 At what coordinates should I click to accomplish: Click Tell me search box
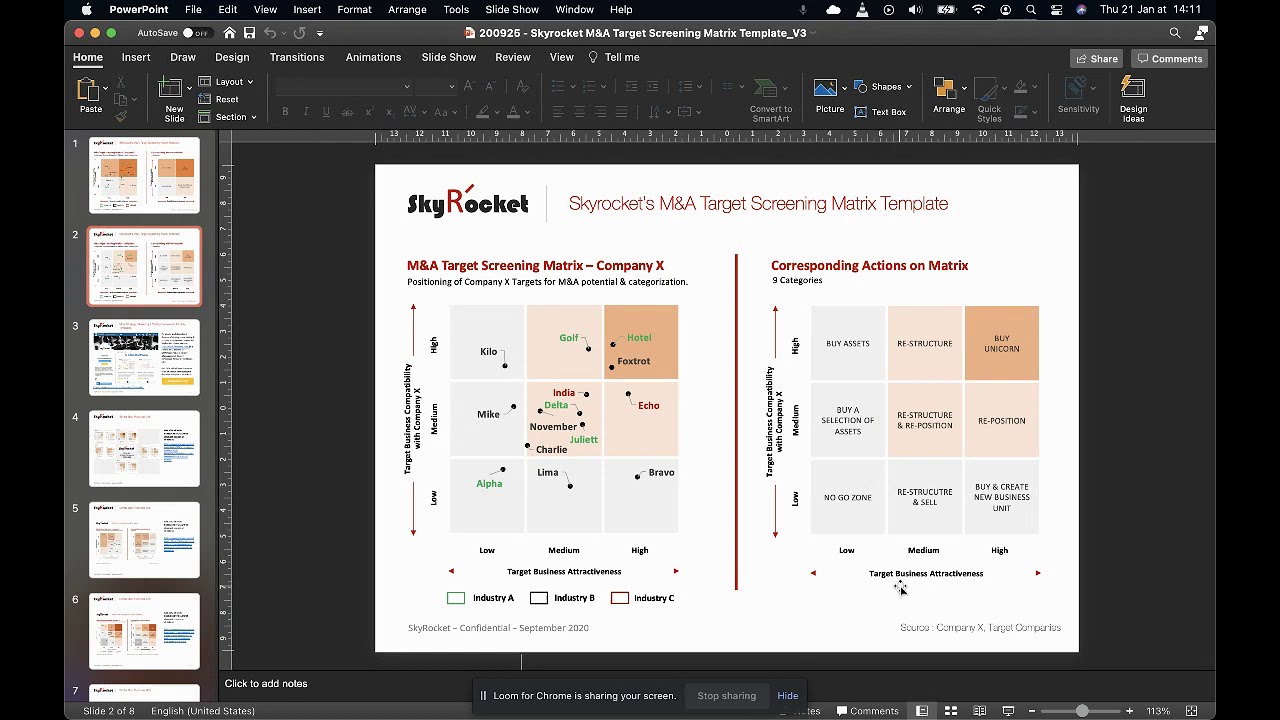(x=614, y=57)
